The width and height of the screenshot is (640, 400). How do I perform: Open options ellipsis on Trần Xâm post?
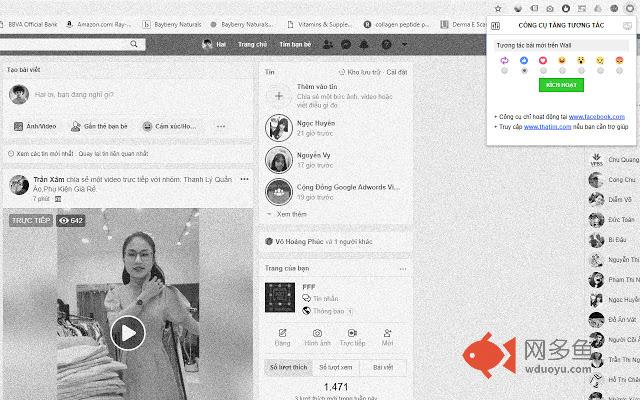244,179
